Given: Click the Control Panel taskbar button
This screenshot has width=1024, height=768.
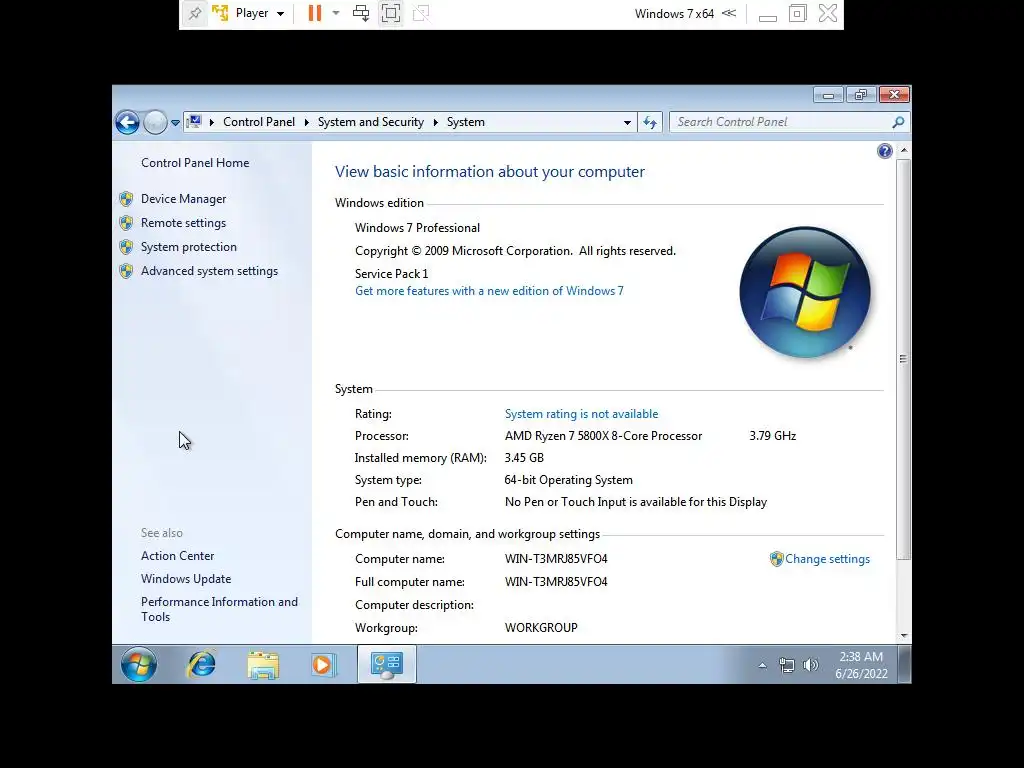Looking at the screenshot, I should 387,665.
